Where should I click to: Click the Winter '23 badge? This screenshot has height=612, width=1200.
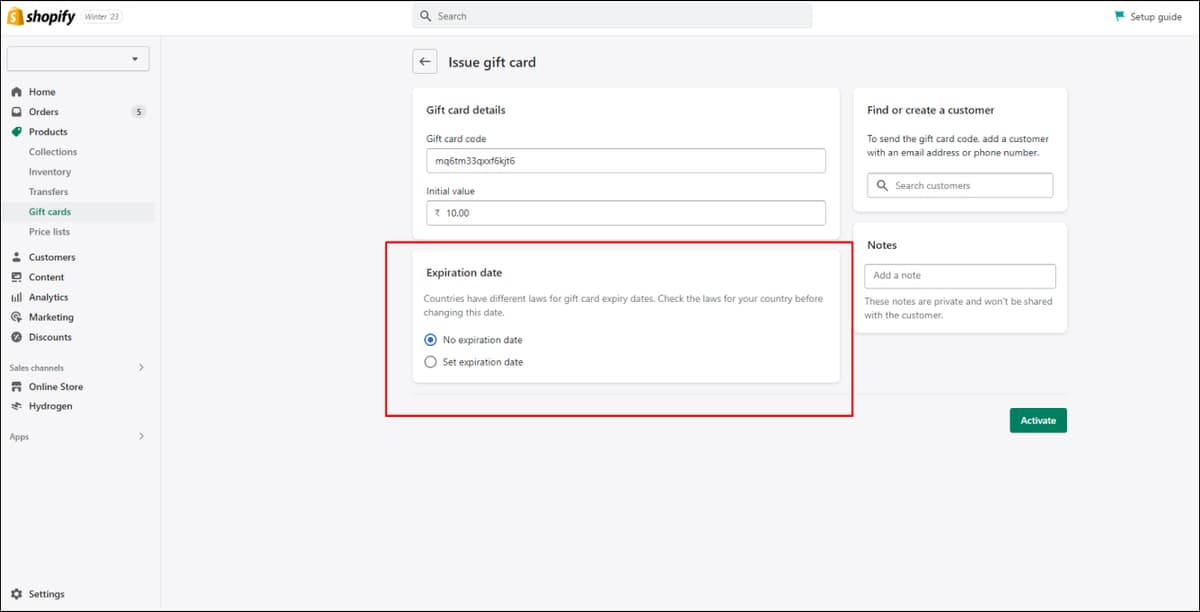click(103, 17)
